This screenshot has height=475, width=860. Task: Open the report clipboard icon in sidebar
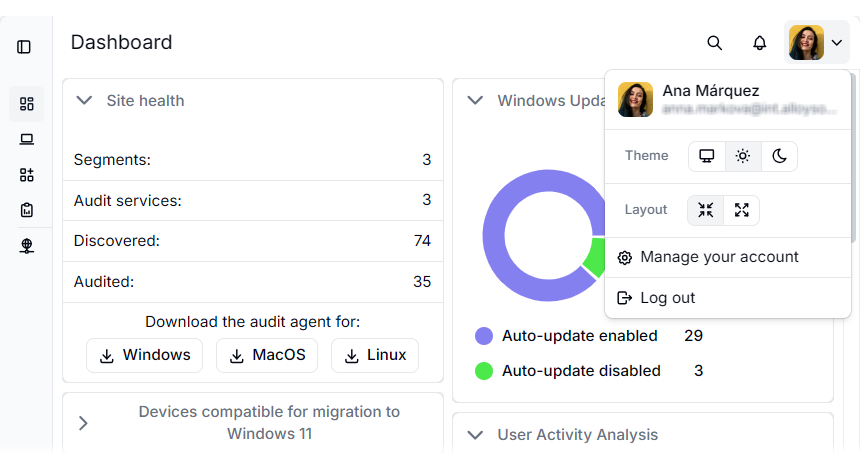[x=27, y=210]
